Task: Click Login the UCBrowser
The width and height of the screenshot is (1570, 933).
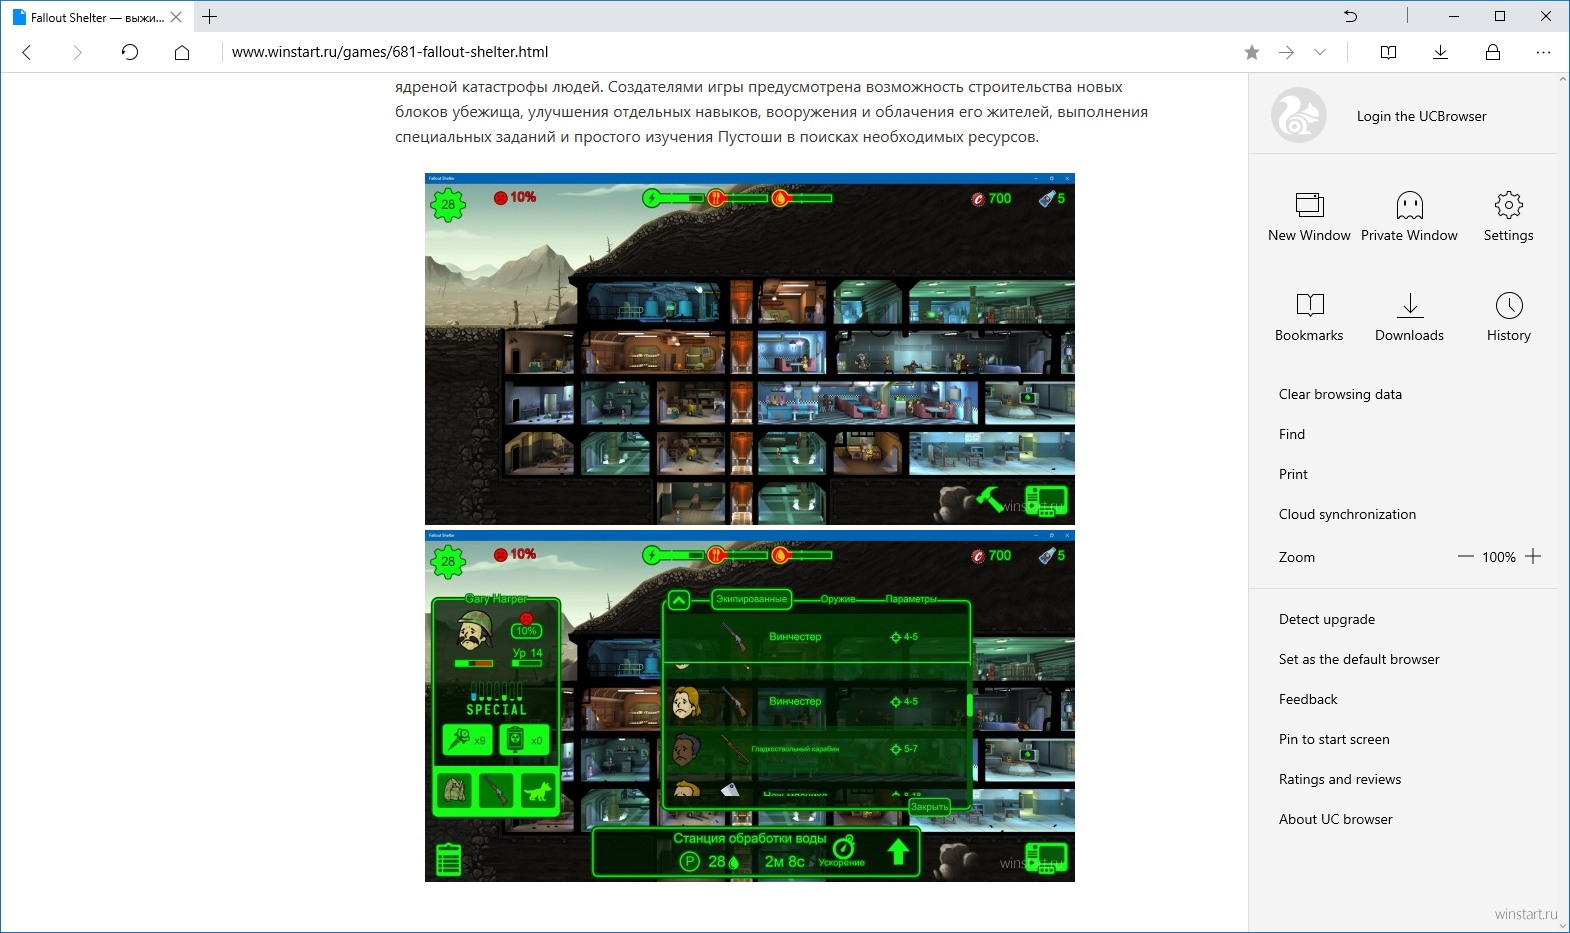Action: (1421, 116)
